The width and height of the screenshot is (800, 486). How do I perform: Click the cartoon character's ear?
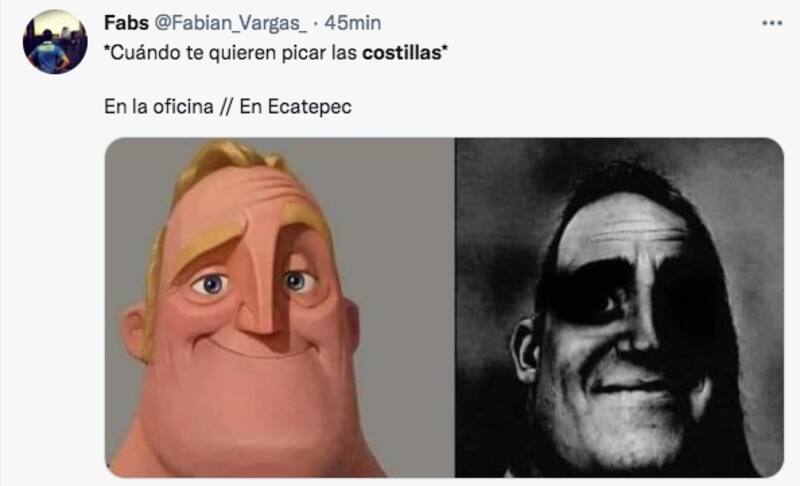(x=134, y=331)
